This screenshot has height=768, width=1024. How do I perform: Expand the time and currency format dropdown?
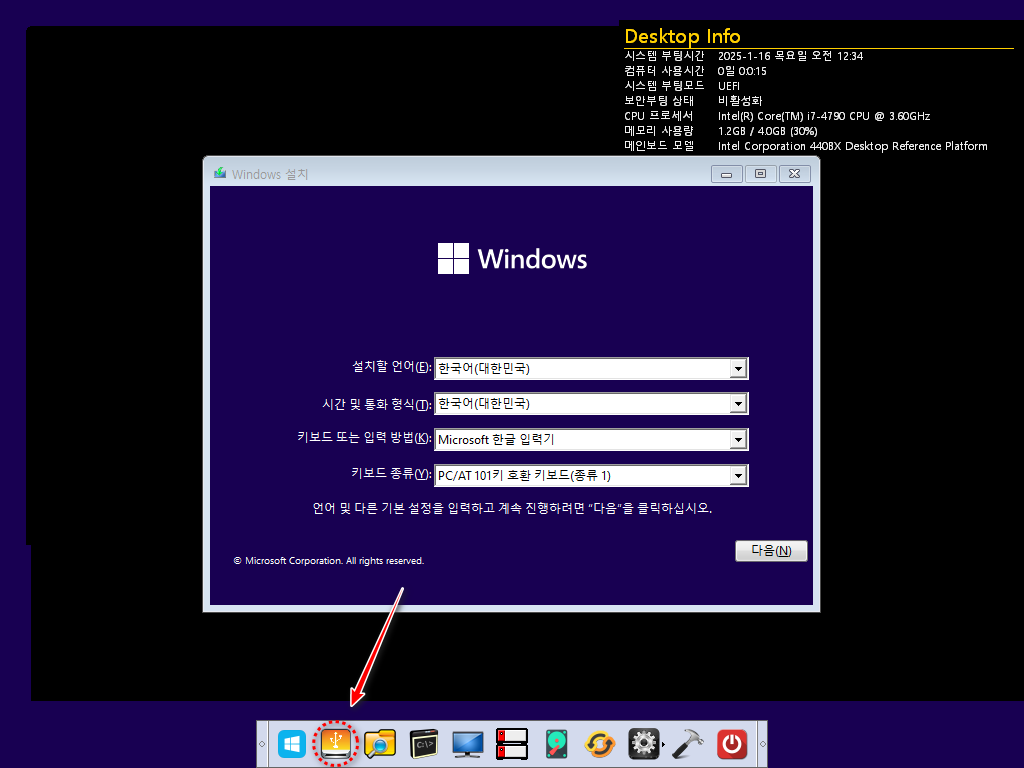pyautogui.click(x=738, y=404)
